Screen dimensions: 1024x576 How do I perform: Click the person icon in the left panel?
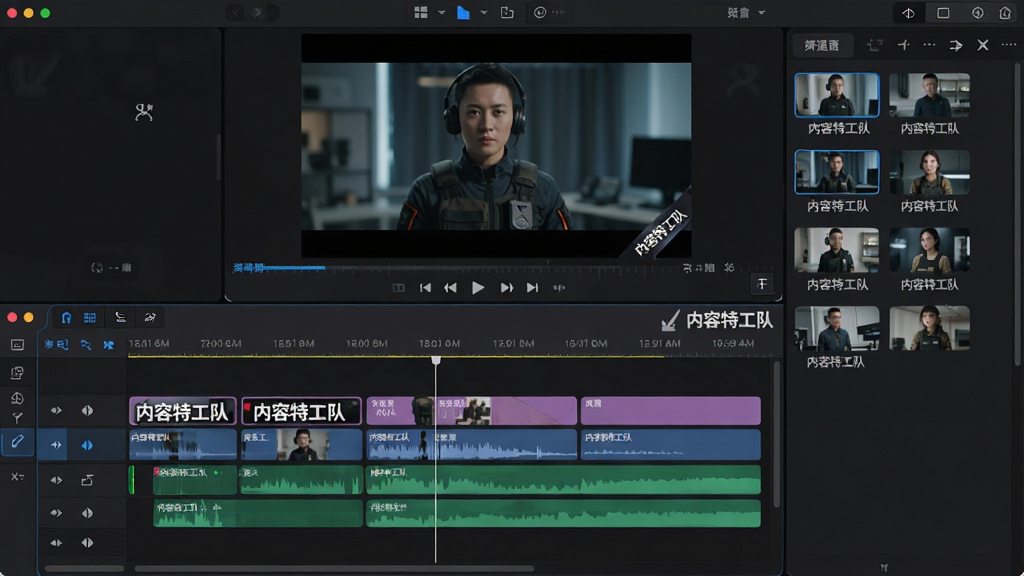(x=144, y=112)
